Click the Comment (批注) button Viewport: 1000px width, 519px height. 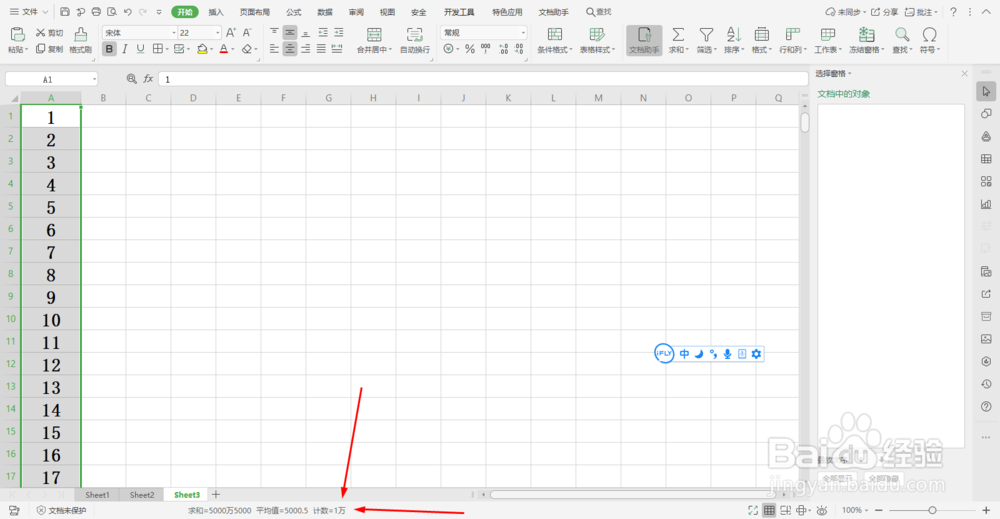pos(921,12)
